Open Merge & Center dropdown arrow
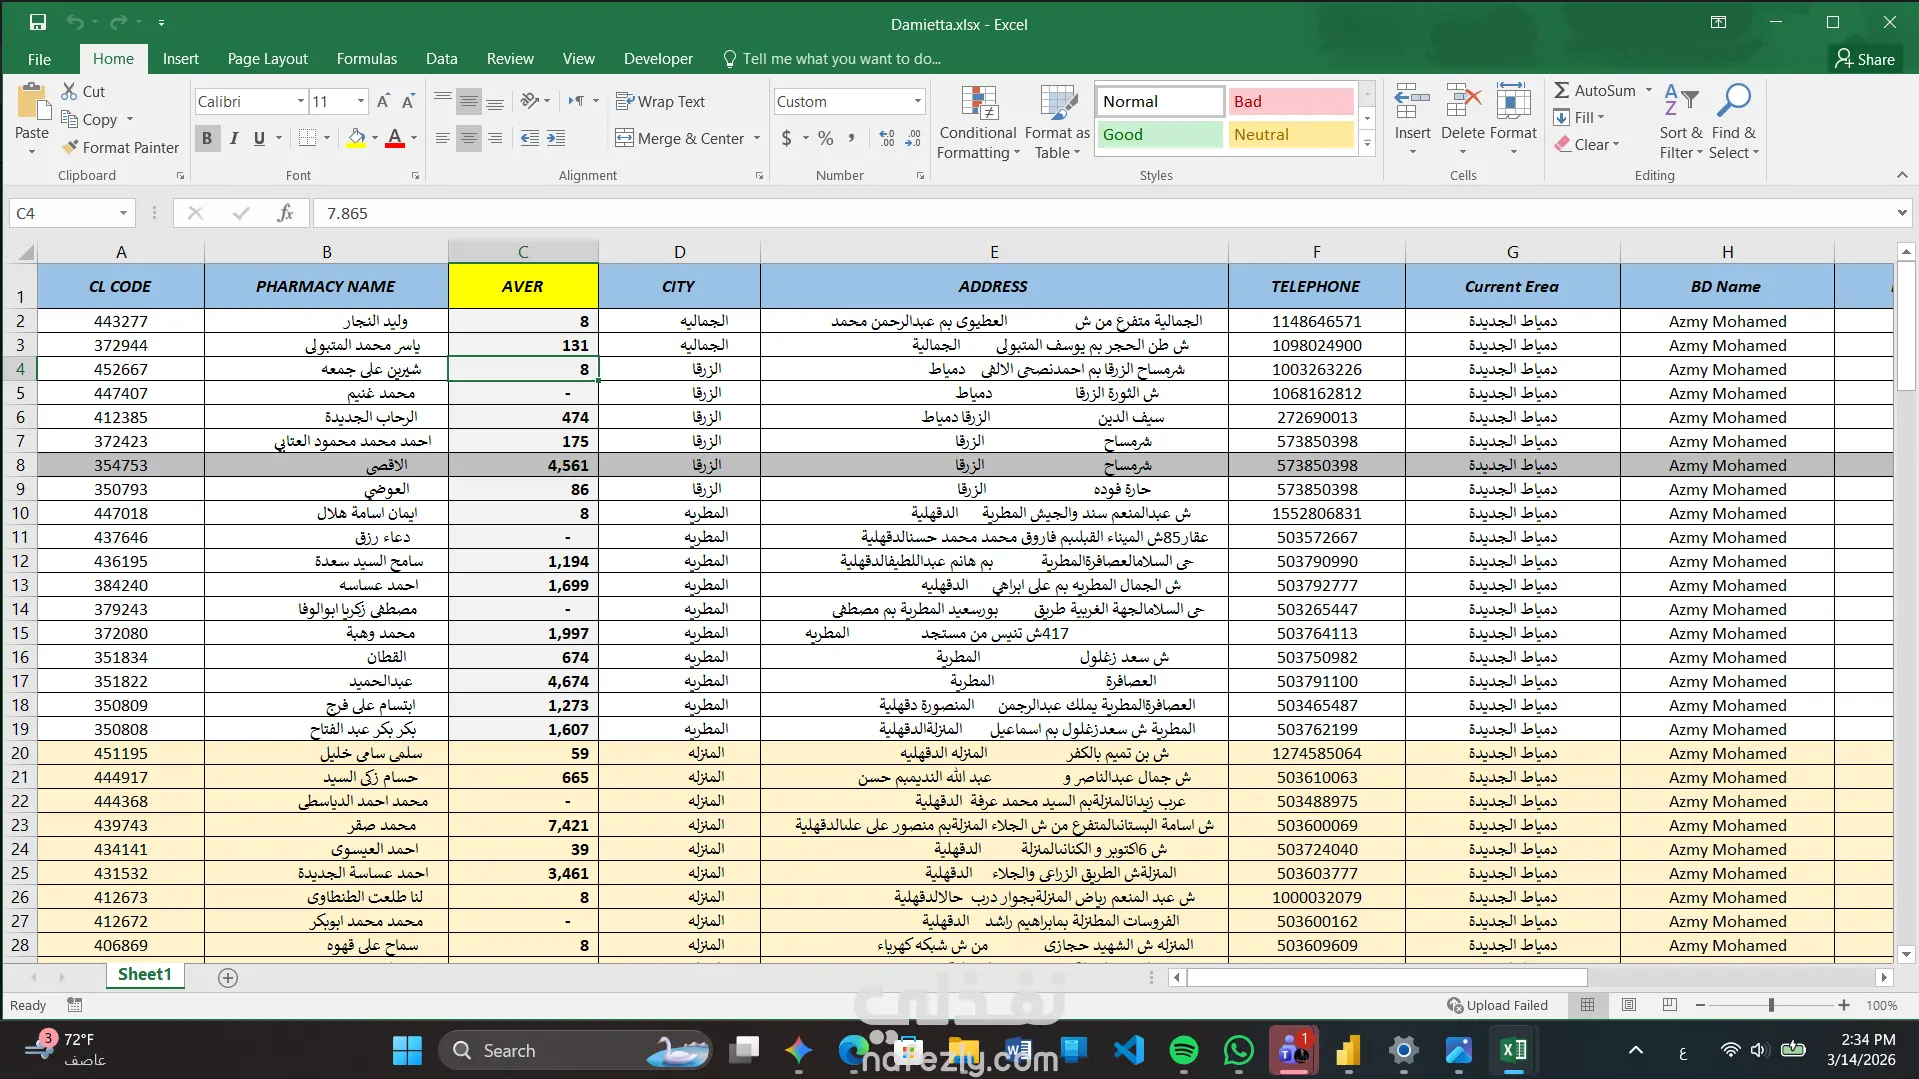Image resolution: width=1919 pixels, height=1079 pixels. (757, 138)
